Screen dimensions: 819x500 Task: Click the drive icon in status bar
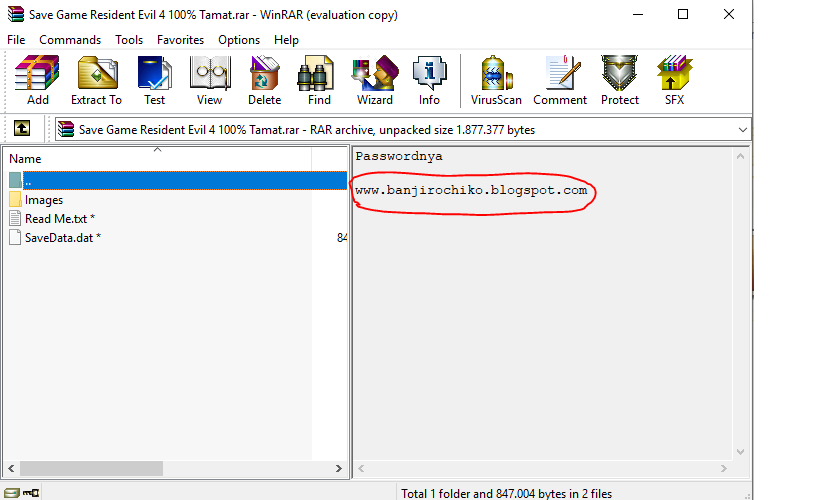click(11, 493)
